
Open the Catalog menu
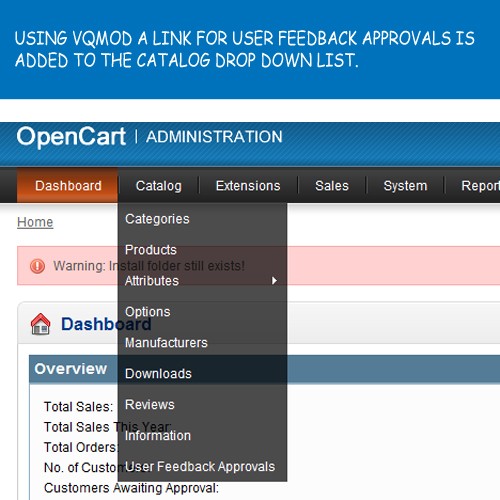click(159, 186)
